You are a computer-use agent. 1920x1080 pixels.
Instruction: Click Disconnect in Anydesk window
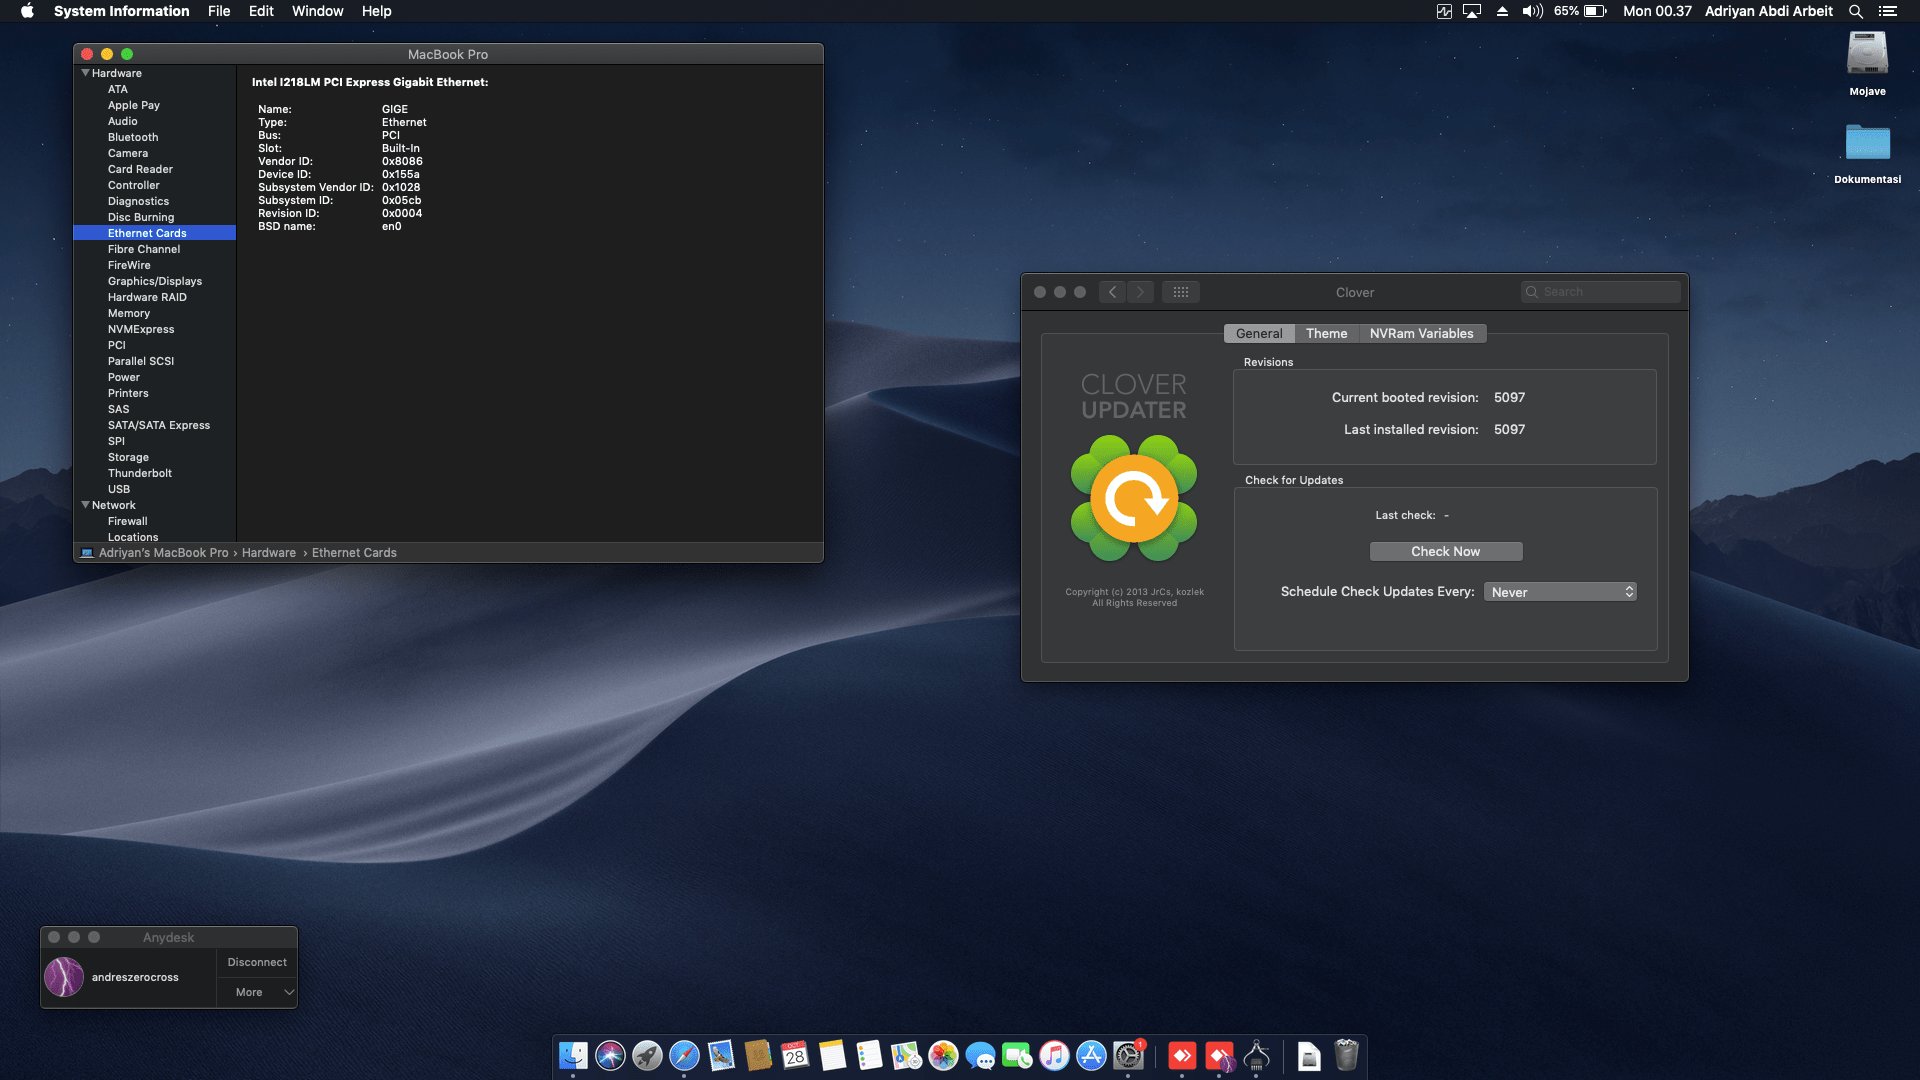257,962
